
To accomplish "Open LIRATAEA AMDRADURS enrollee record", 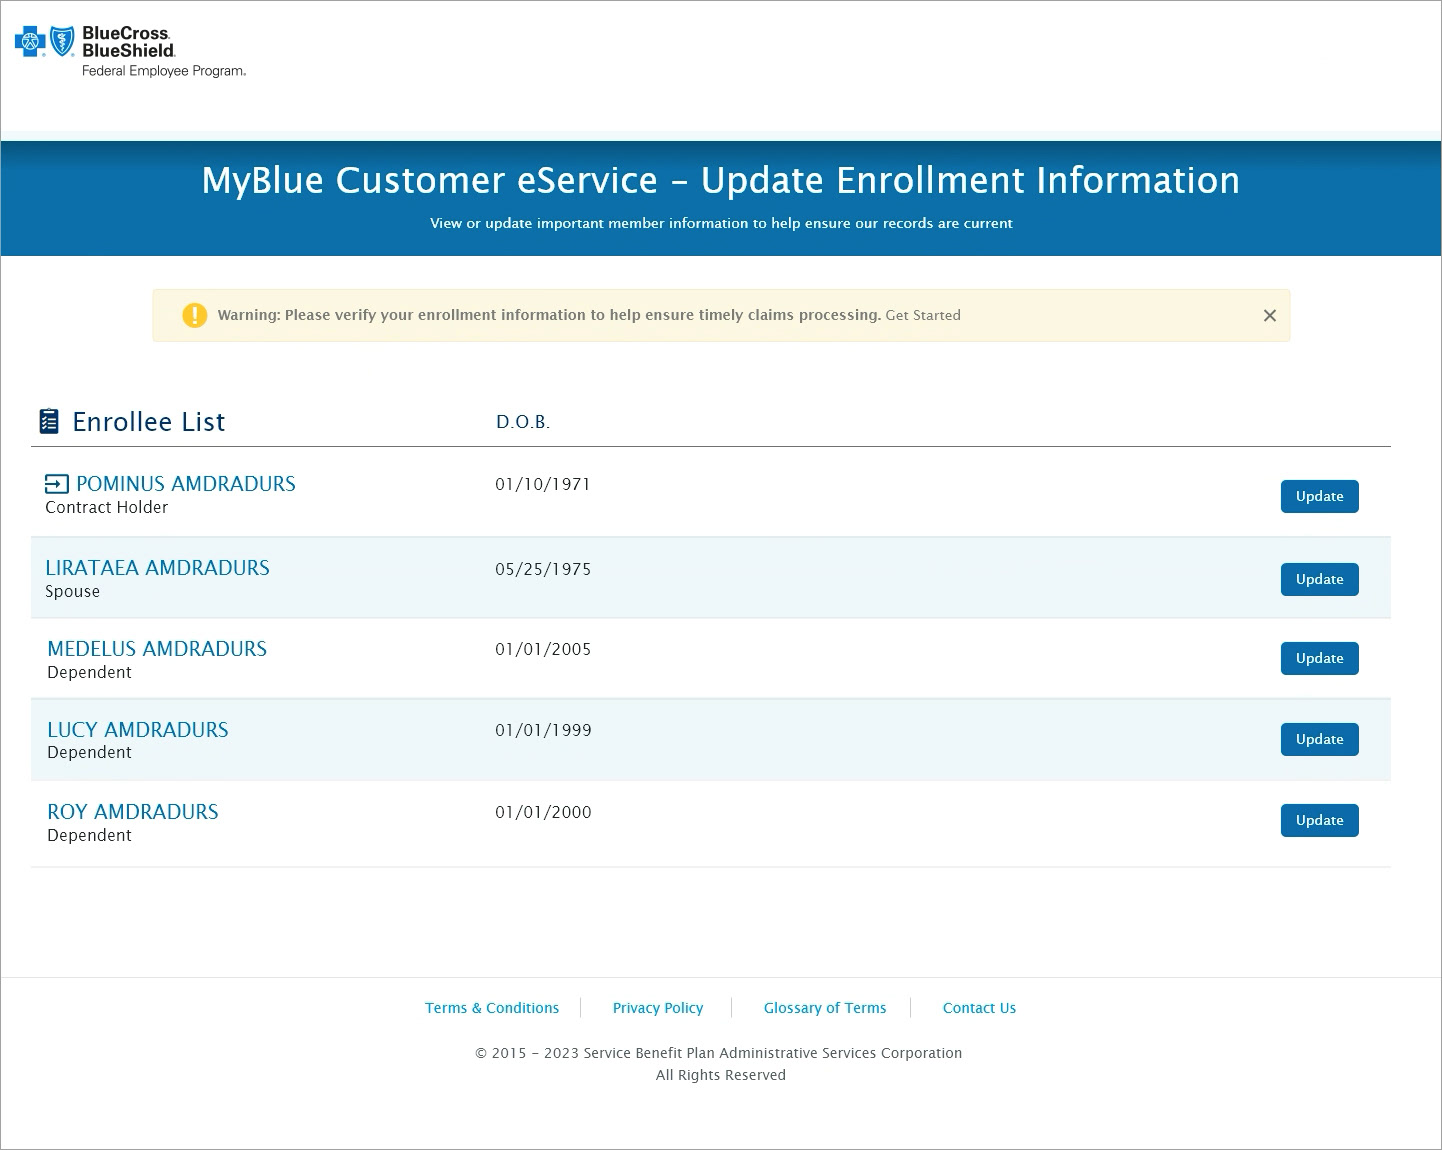I will [157, 568].
